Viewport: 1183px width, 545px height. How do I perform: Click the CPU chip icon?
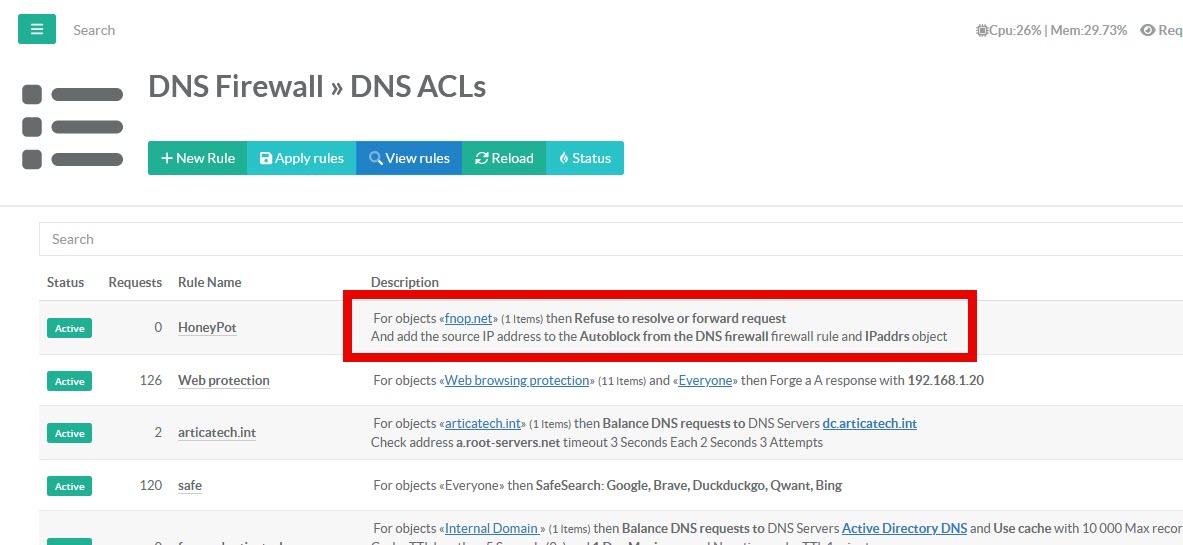coord(982,31)
